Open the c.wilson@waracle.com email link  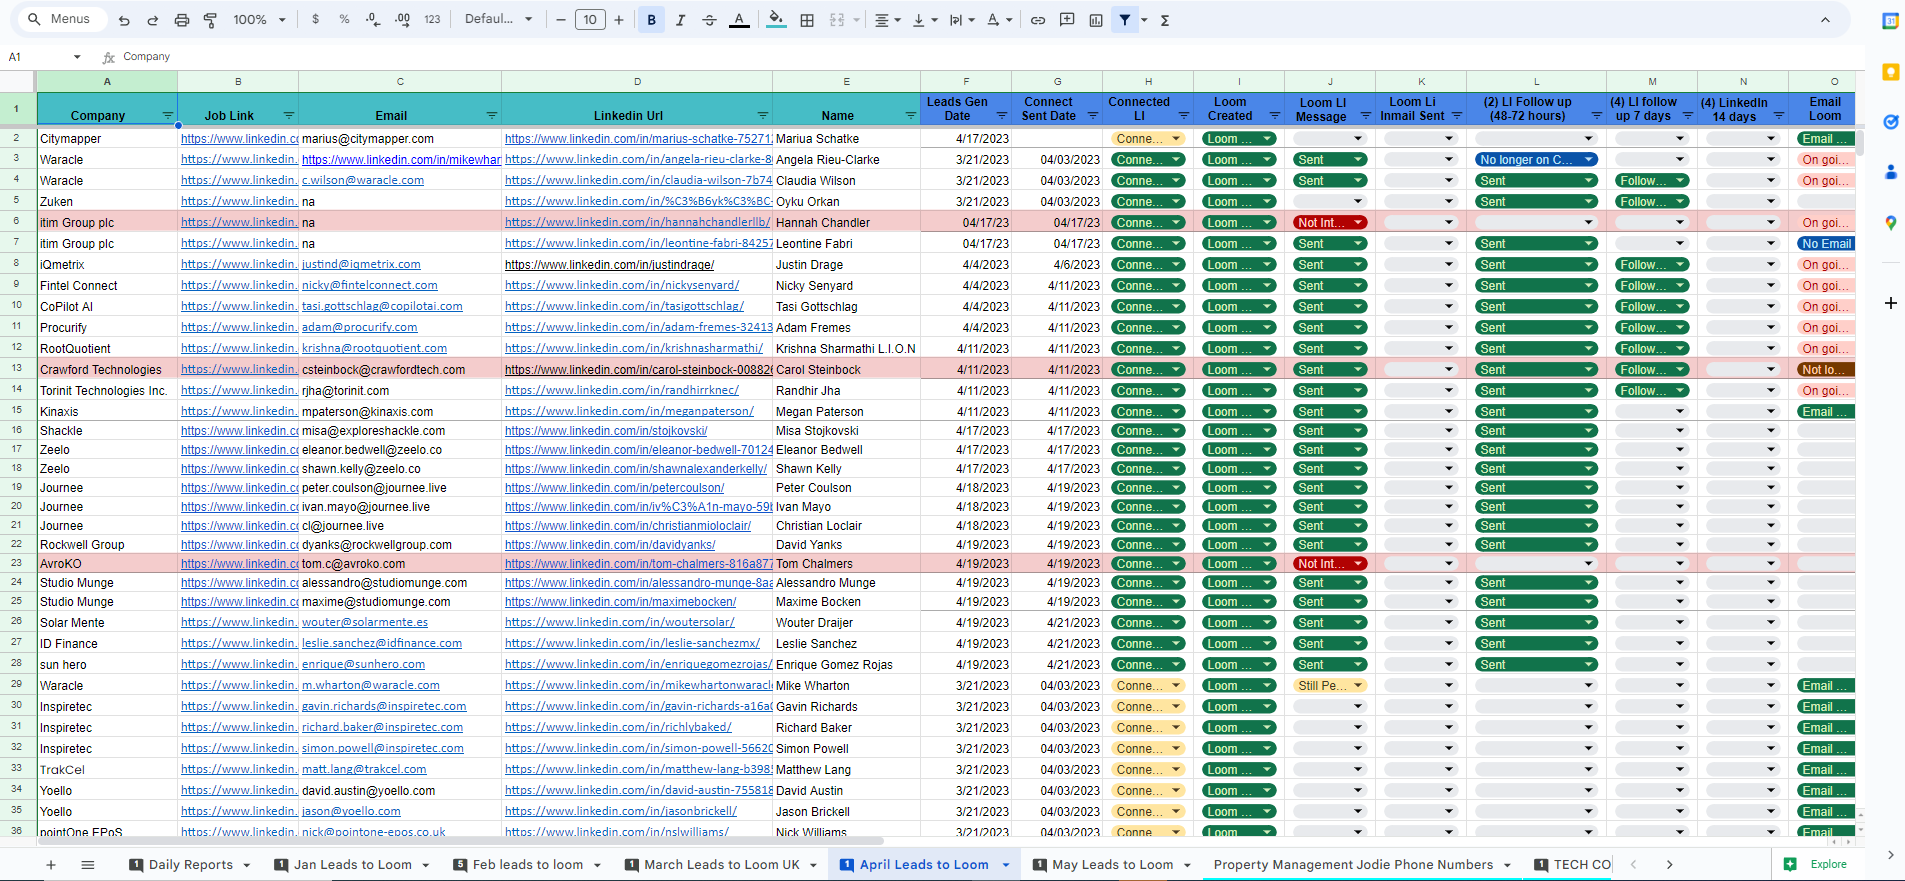coord(363,181)
